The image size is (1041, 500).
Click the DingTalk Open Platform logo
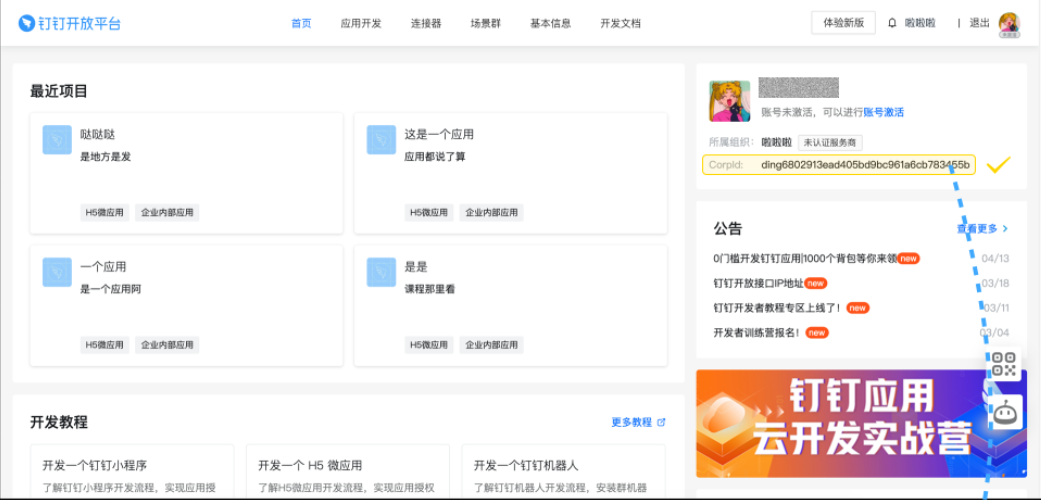coord(69,23)
